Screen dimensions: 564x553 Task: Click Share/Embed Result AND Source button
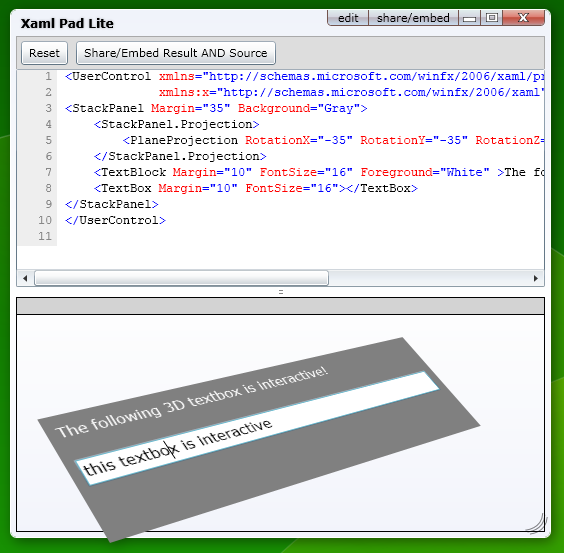pyautogui.click(x=176, y=53)
